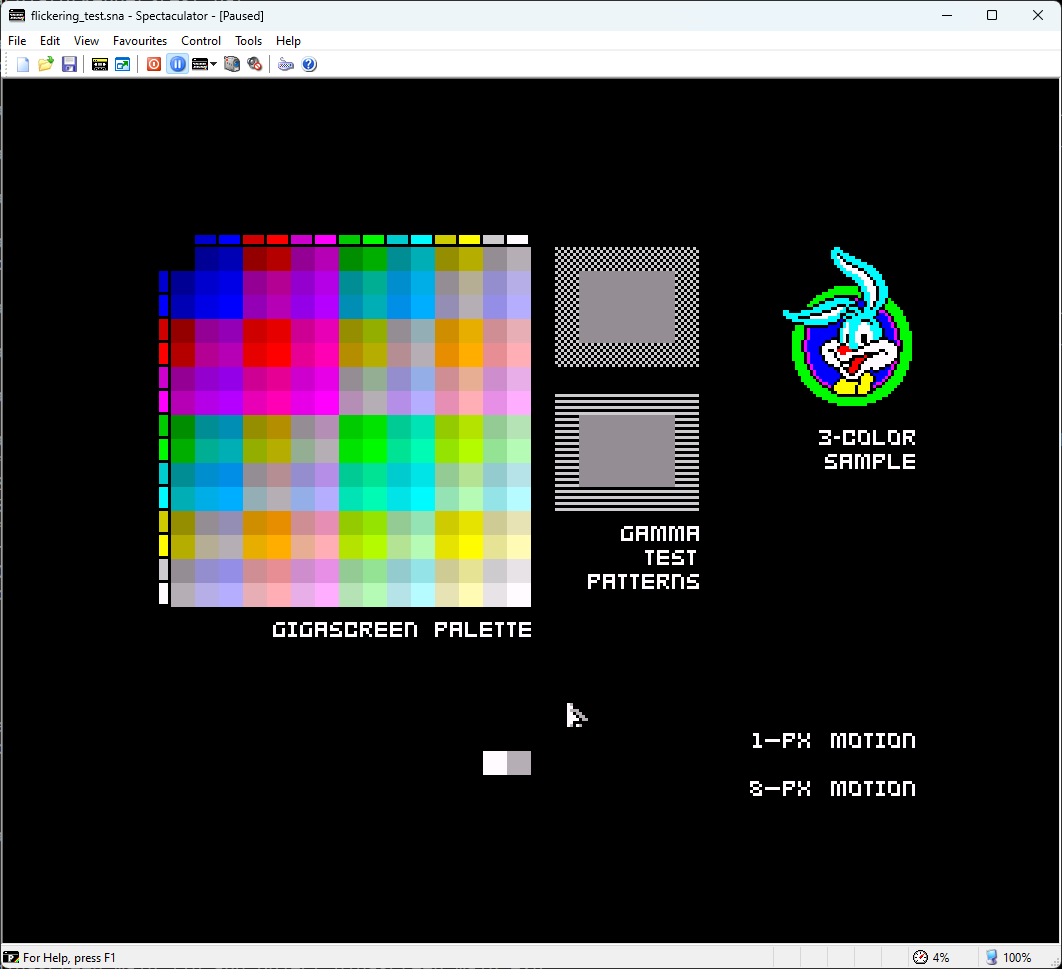Click the bright cyan swatch in left header column

[163, 498]
